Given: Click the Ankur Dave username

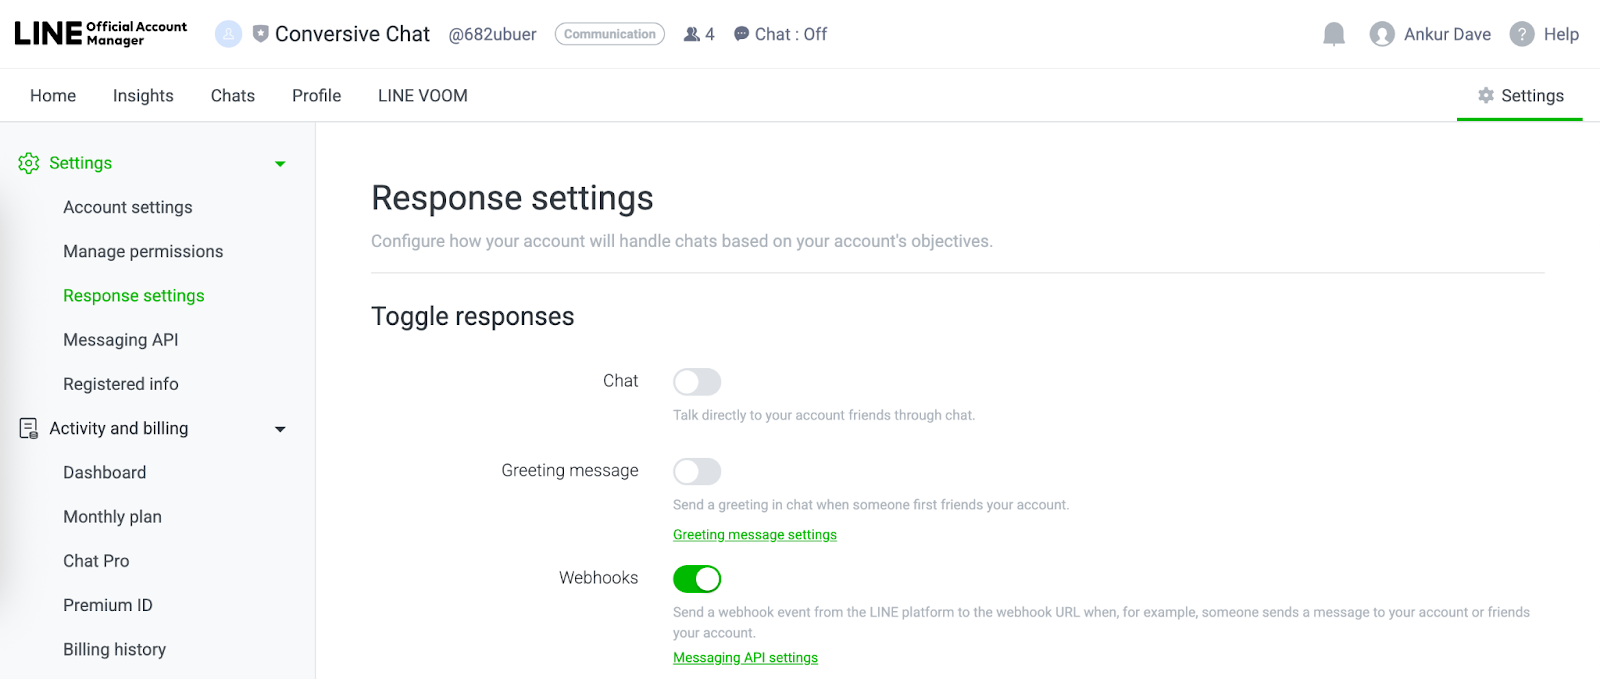Looking at the screenshot, I should pyautogui.click(x=1447, y=34).
